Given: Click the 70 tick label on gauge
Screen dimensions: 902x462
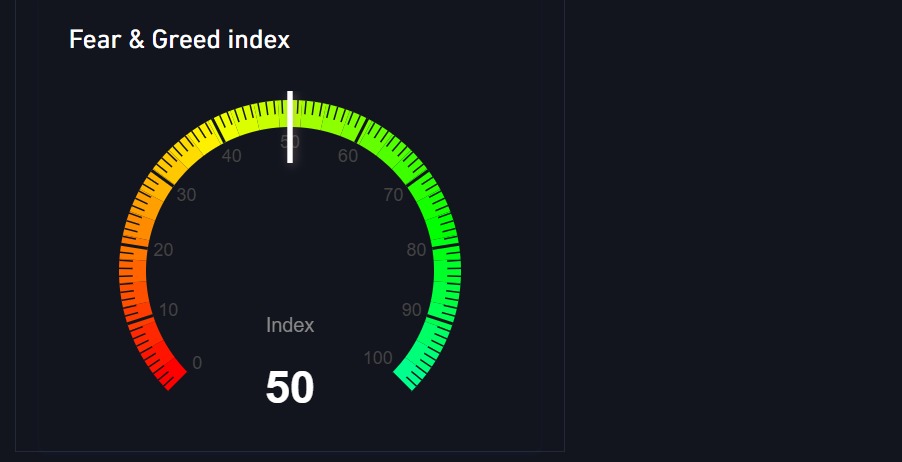Looking at the screenshot, I should tap(394, 195).
